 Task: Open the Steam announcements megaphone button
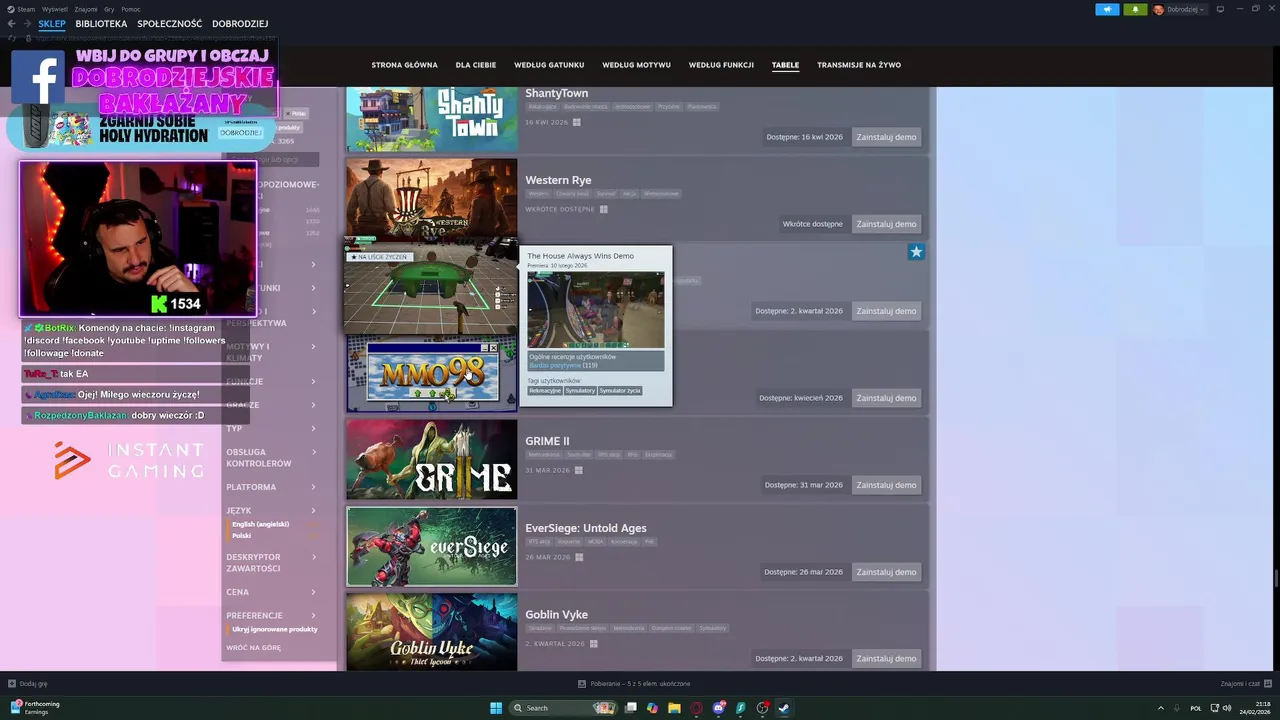1107,9
